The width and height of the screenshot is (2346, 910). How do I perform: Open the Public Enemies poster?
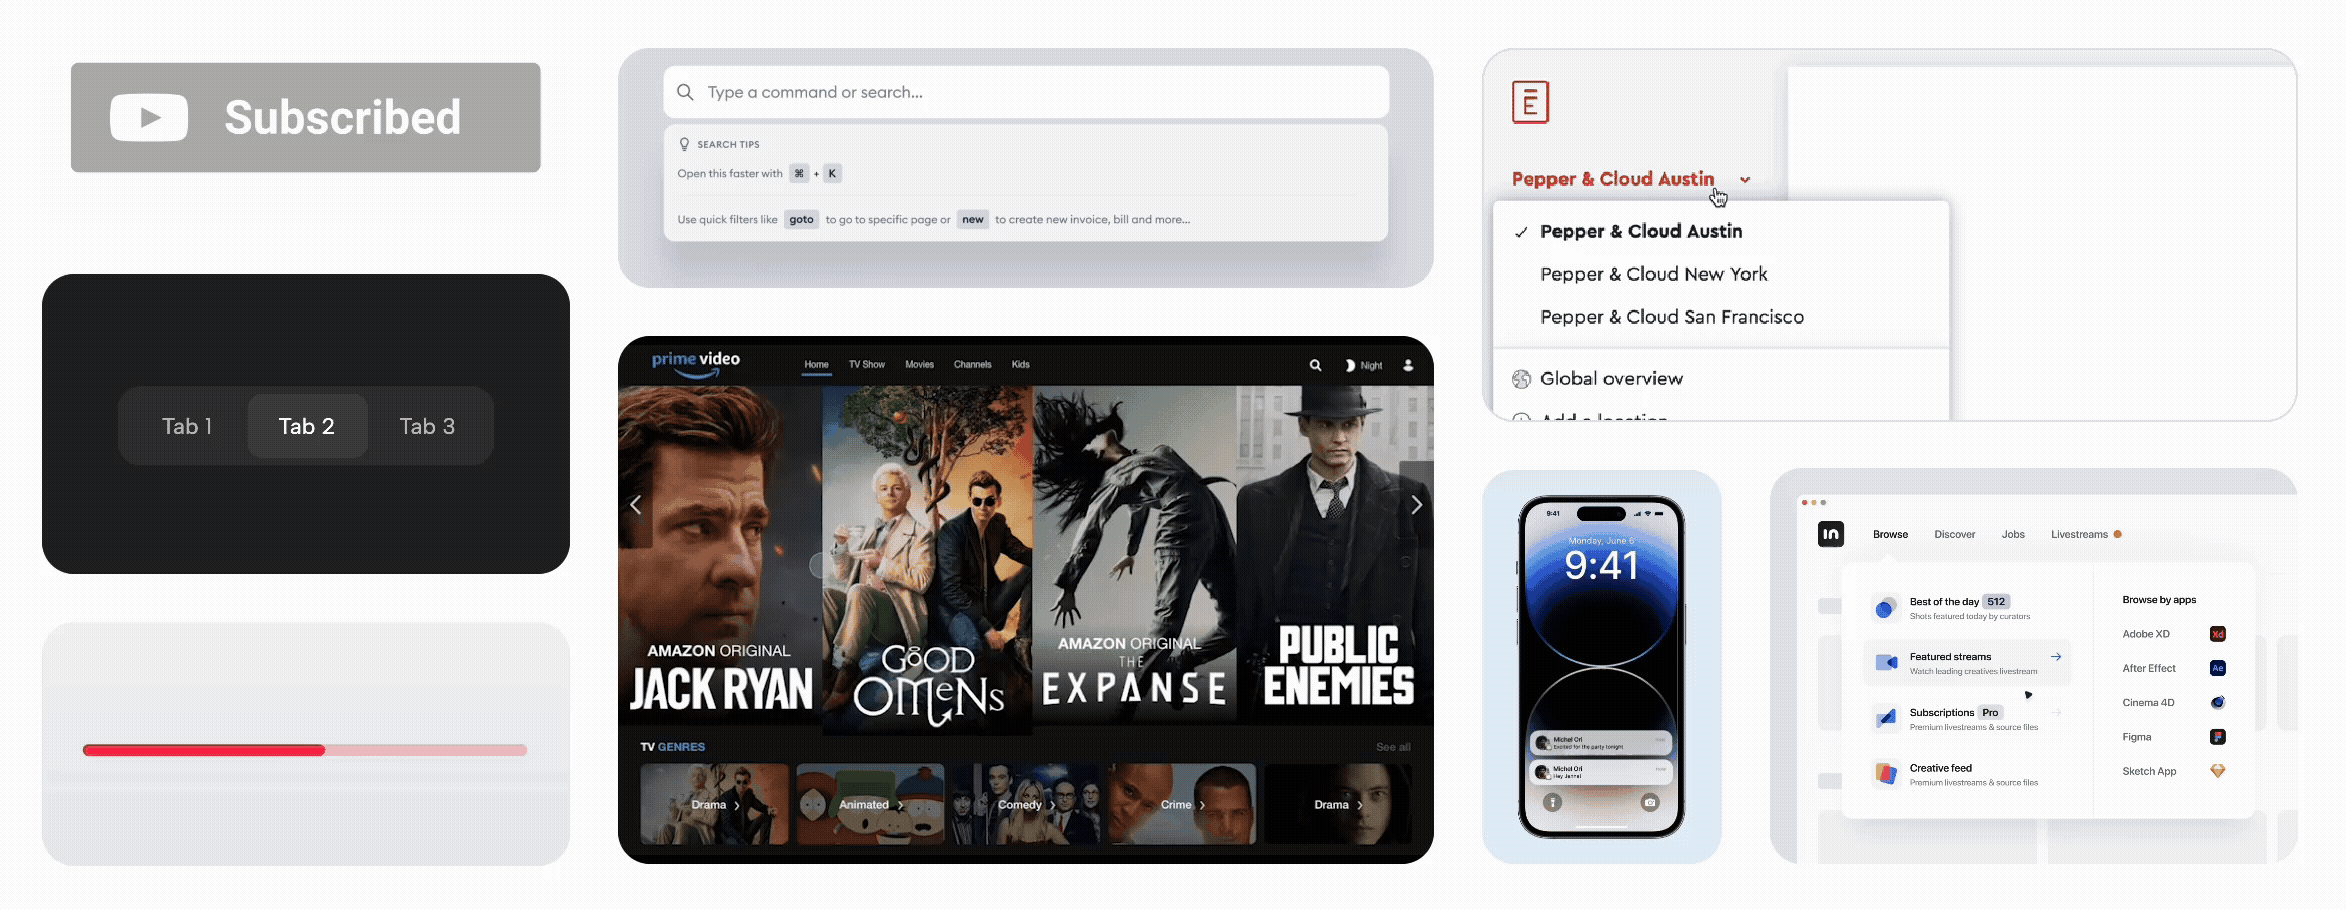(1335, 555)
